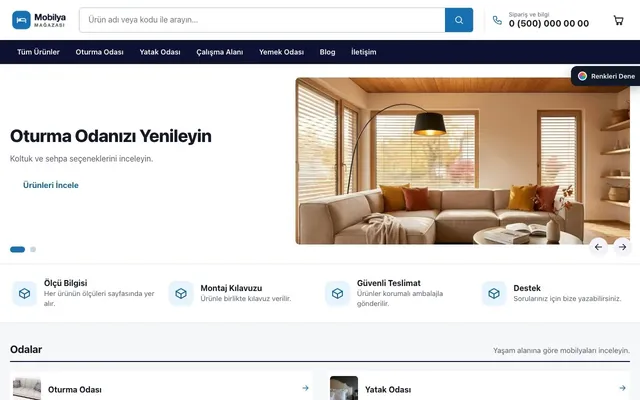This screenshot has width=640, height=400.
Task: Click the Sipariş ve bilgi label
Action: pos(529,15)
